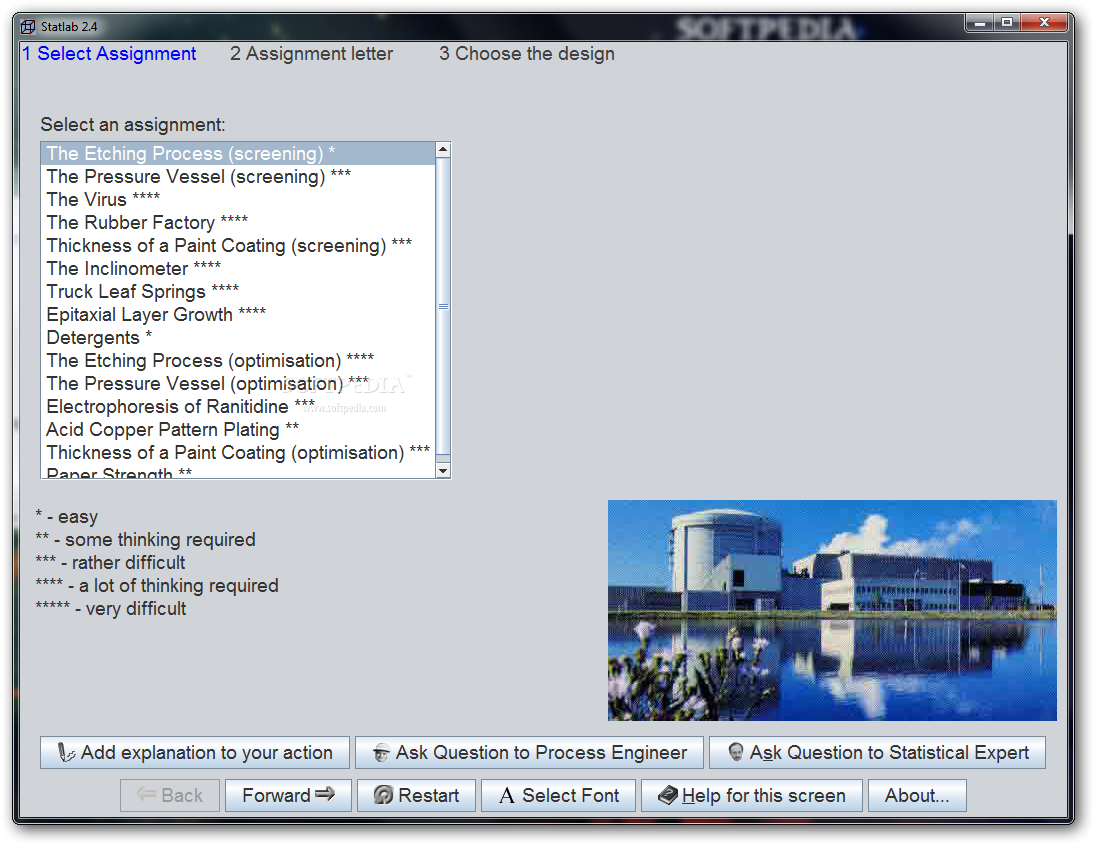Open the Select Assignment step tab
Image resolution: width=1095 pixels, height=845 pixels.
(x=109, y=54)
